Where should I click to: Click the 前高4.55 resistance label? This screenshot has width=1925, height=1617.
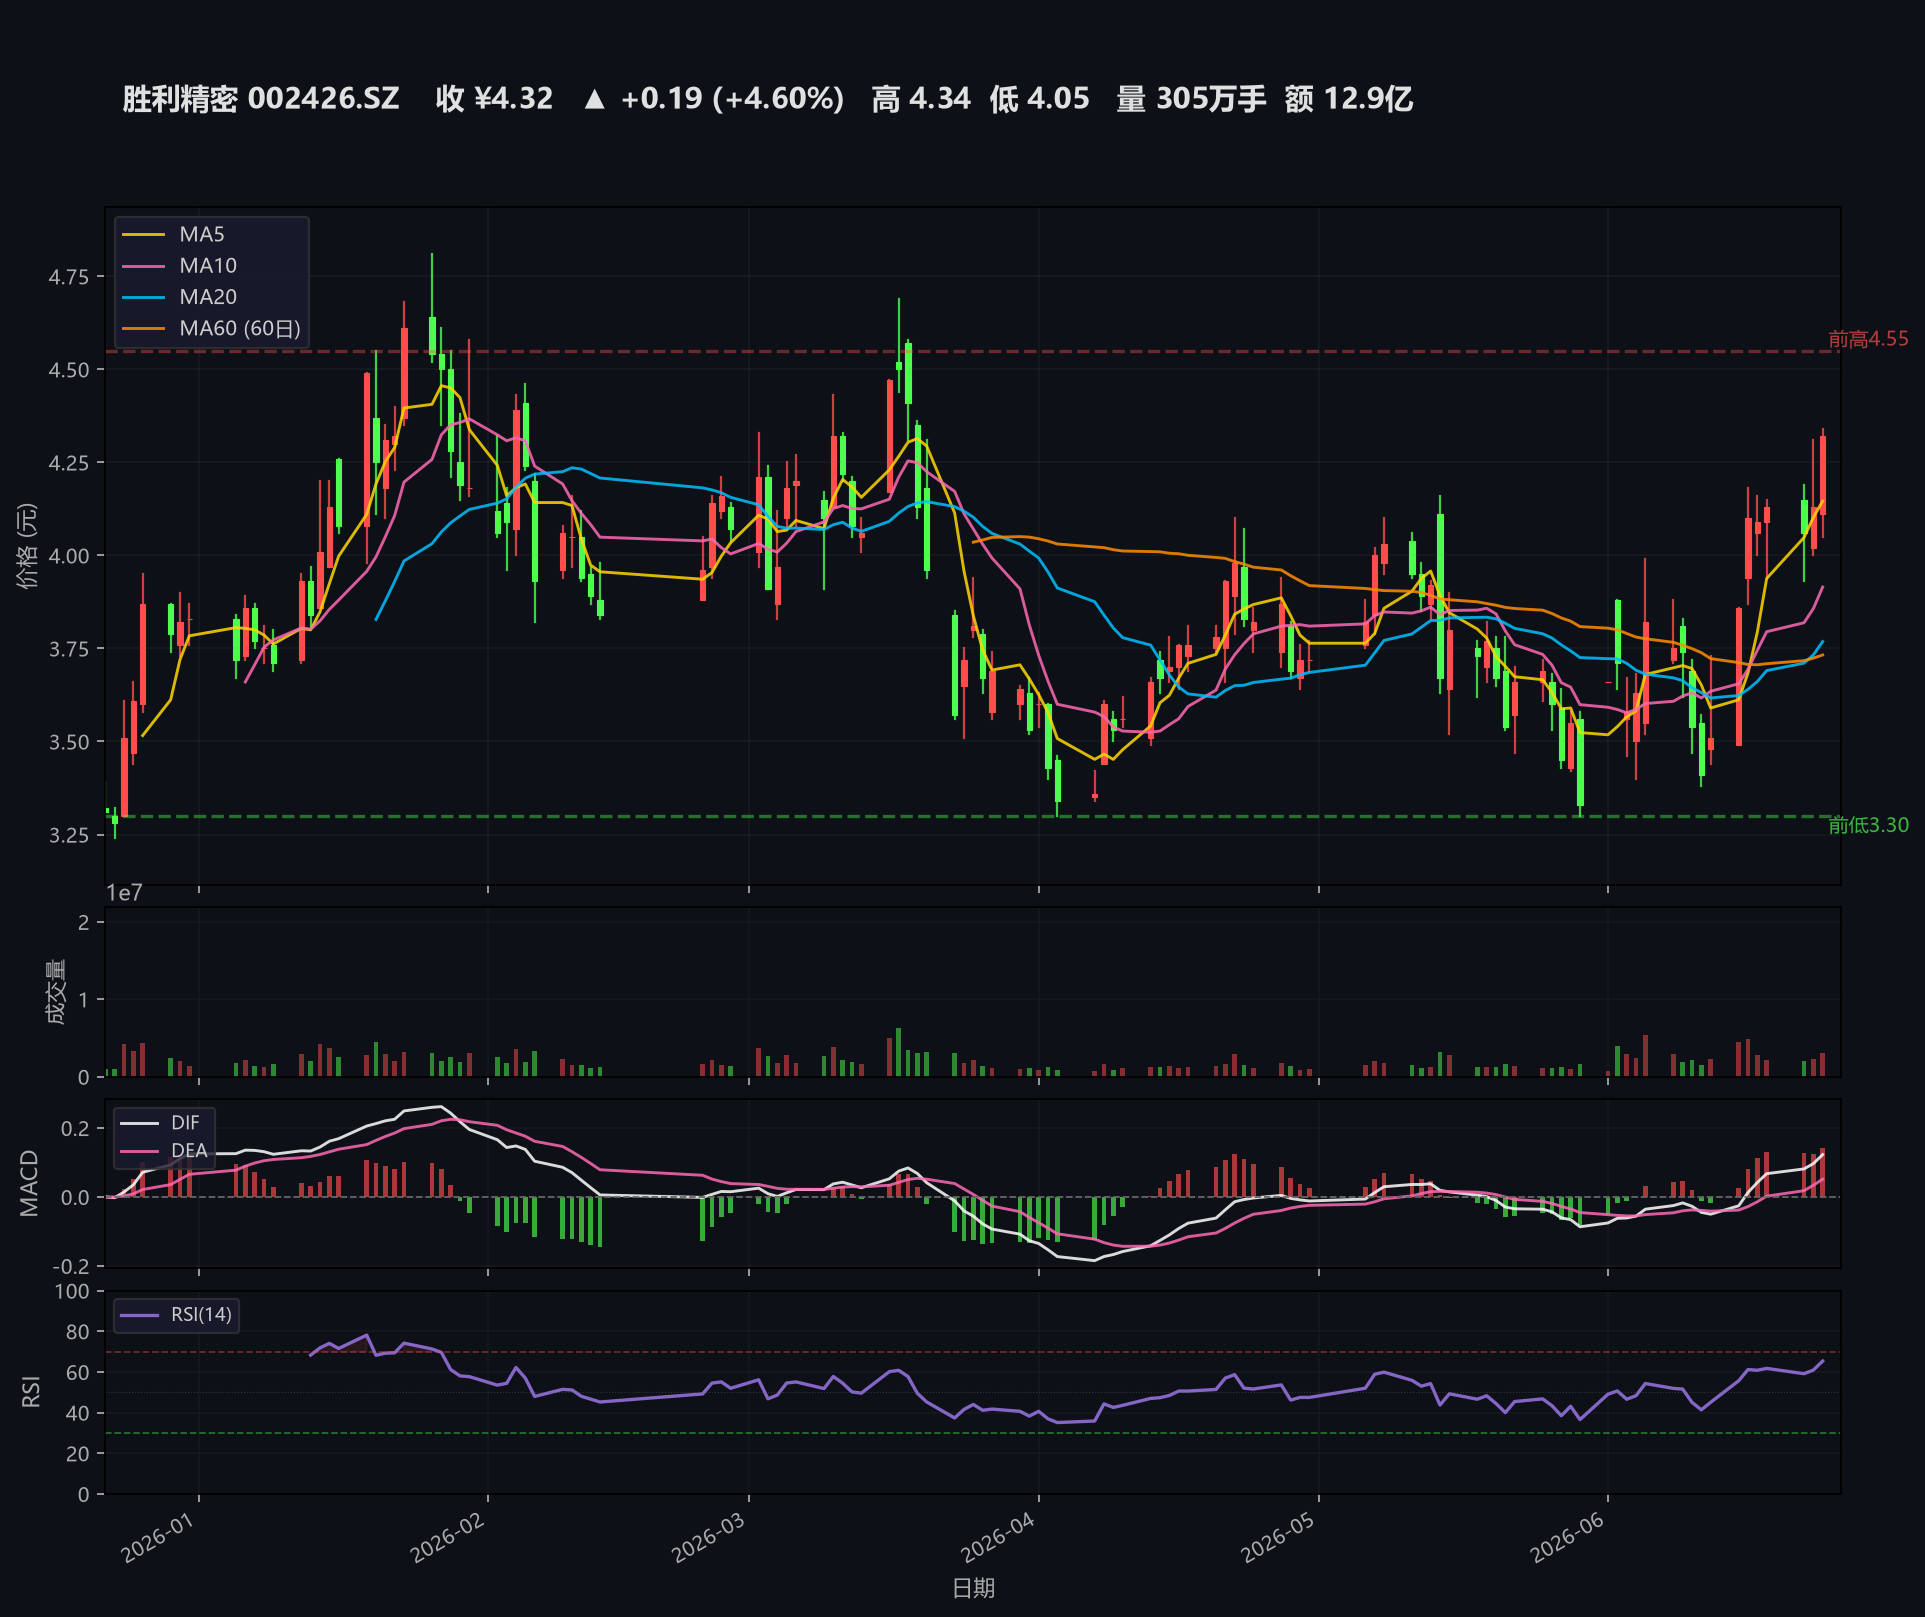pos(1868,339)
